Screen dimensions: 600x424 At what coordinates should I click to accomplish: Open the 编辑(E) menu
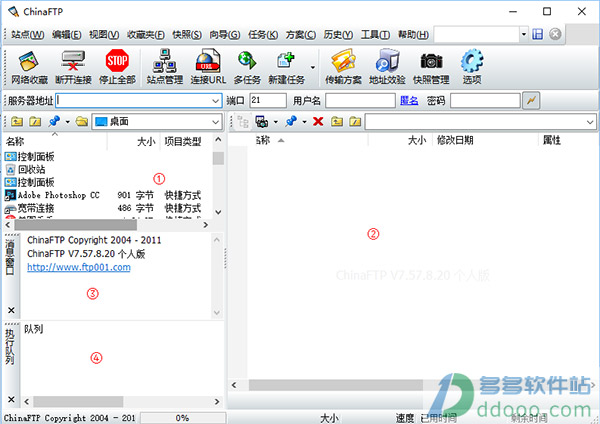(x=67, y=34)
